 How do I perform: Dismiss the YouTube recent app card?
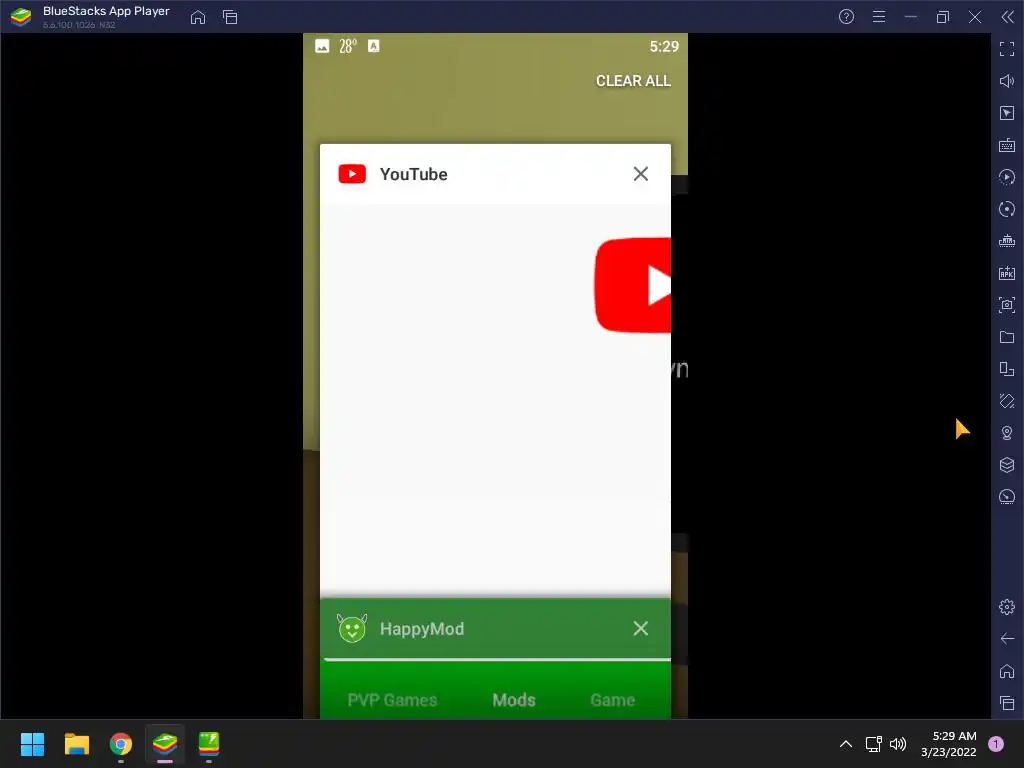tap(641, 174)
